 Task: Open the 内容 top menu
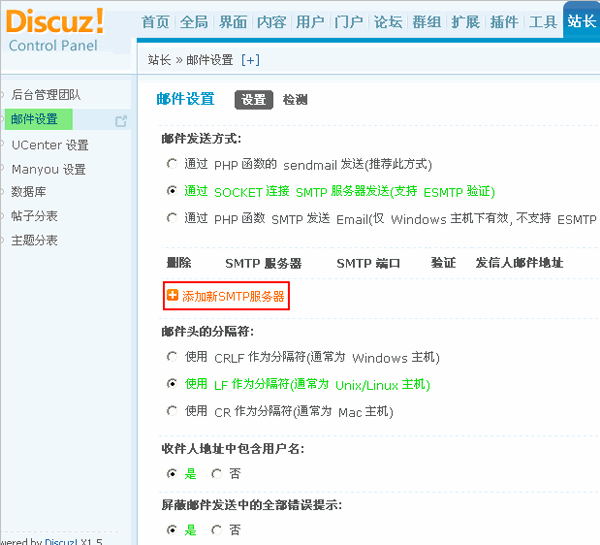tap(271, 22)
